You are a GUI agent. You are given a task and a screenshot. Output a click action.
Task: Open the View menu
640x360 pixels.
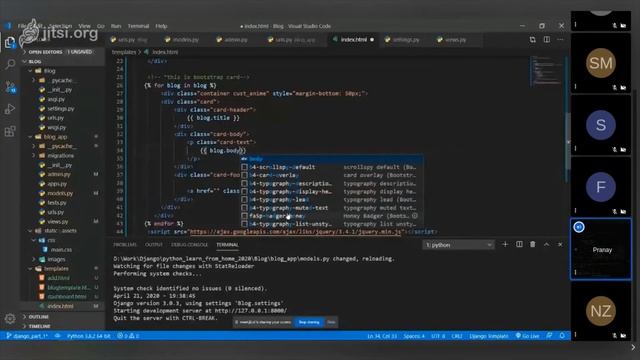coord(84,26)
